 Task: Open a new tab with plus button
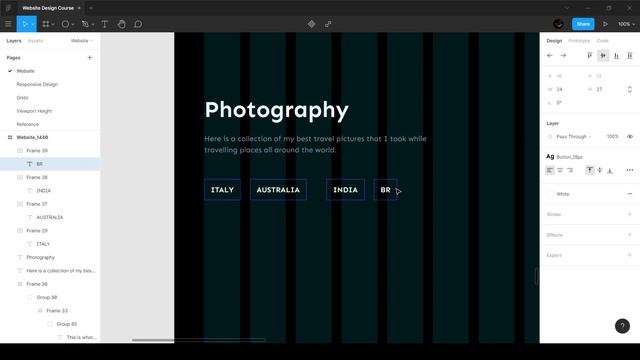pyautogui.click(x=91, y=8)
